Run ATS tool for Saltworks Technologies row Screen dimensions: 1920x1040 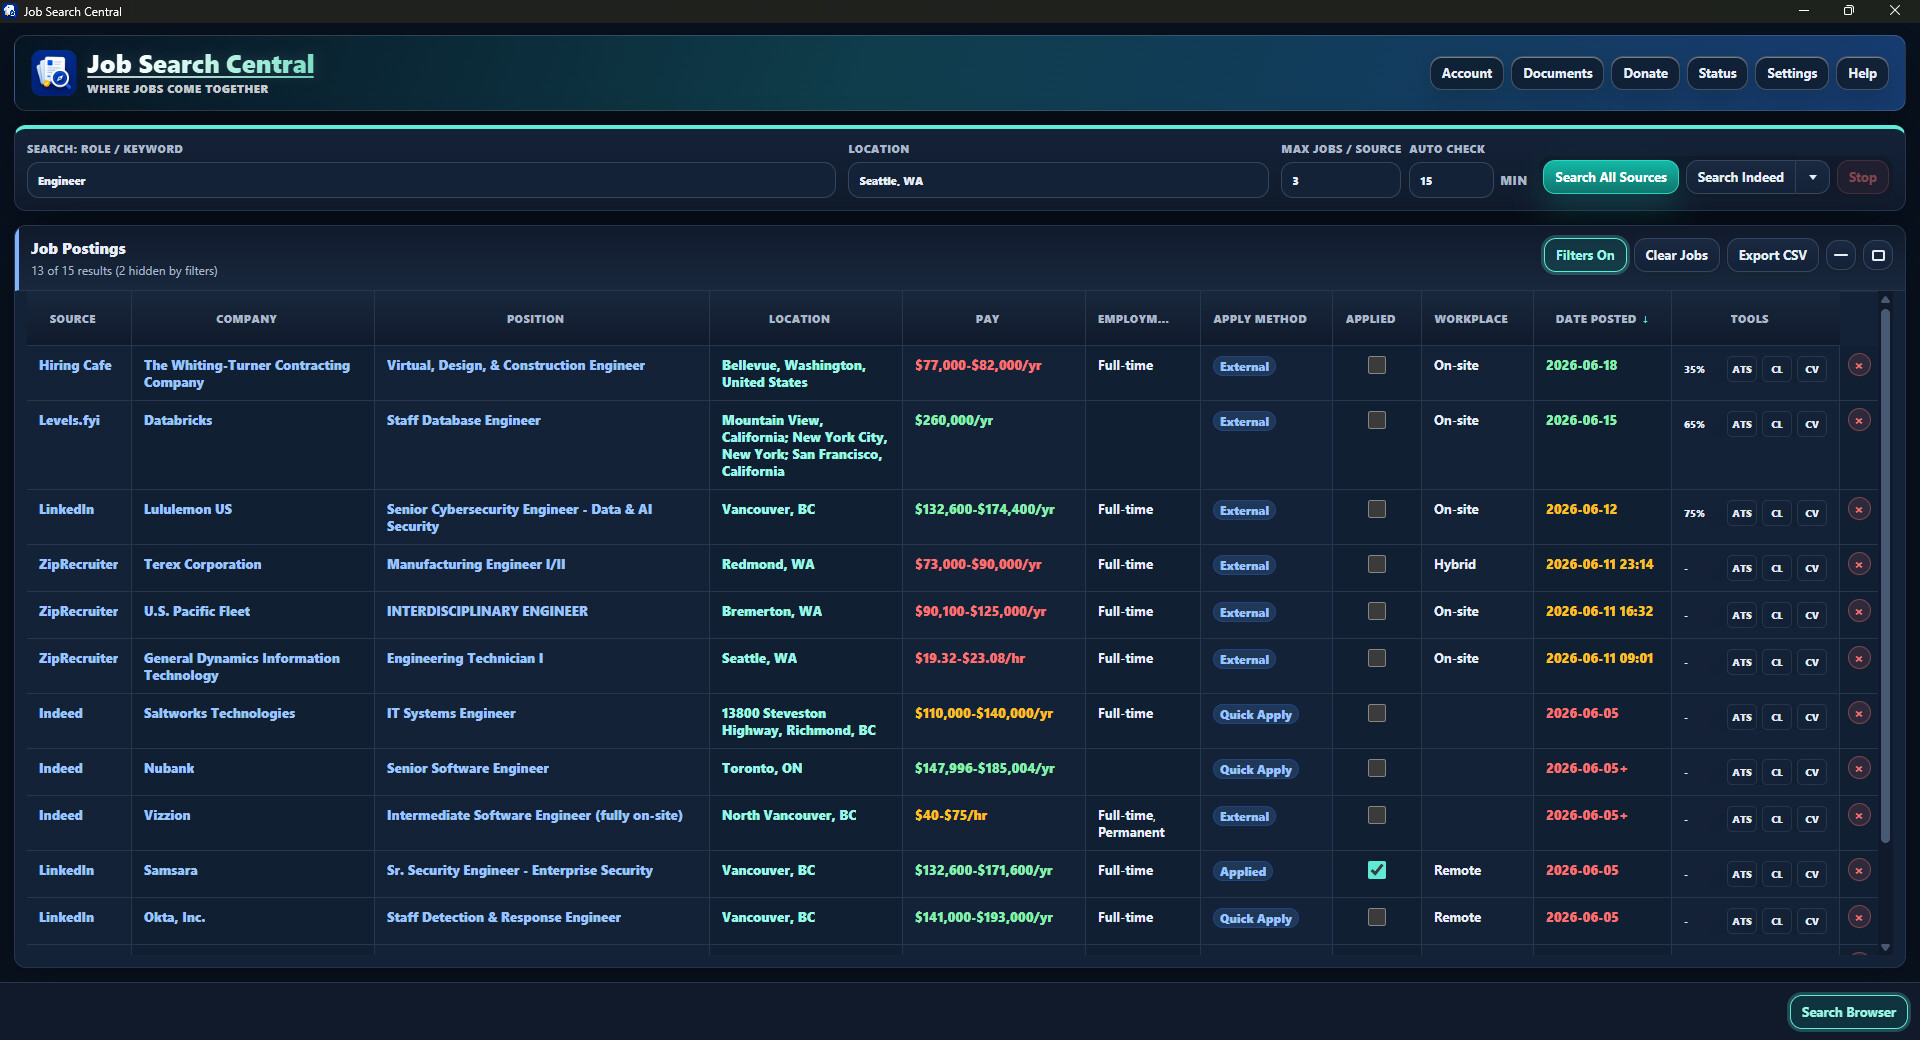1742,718
